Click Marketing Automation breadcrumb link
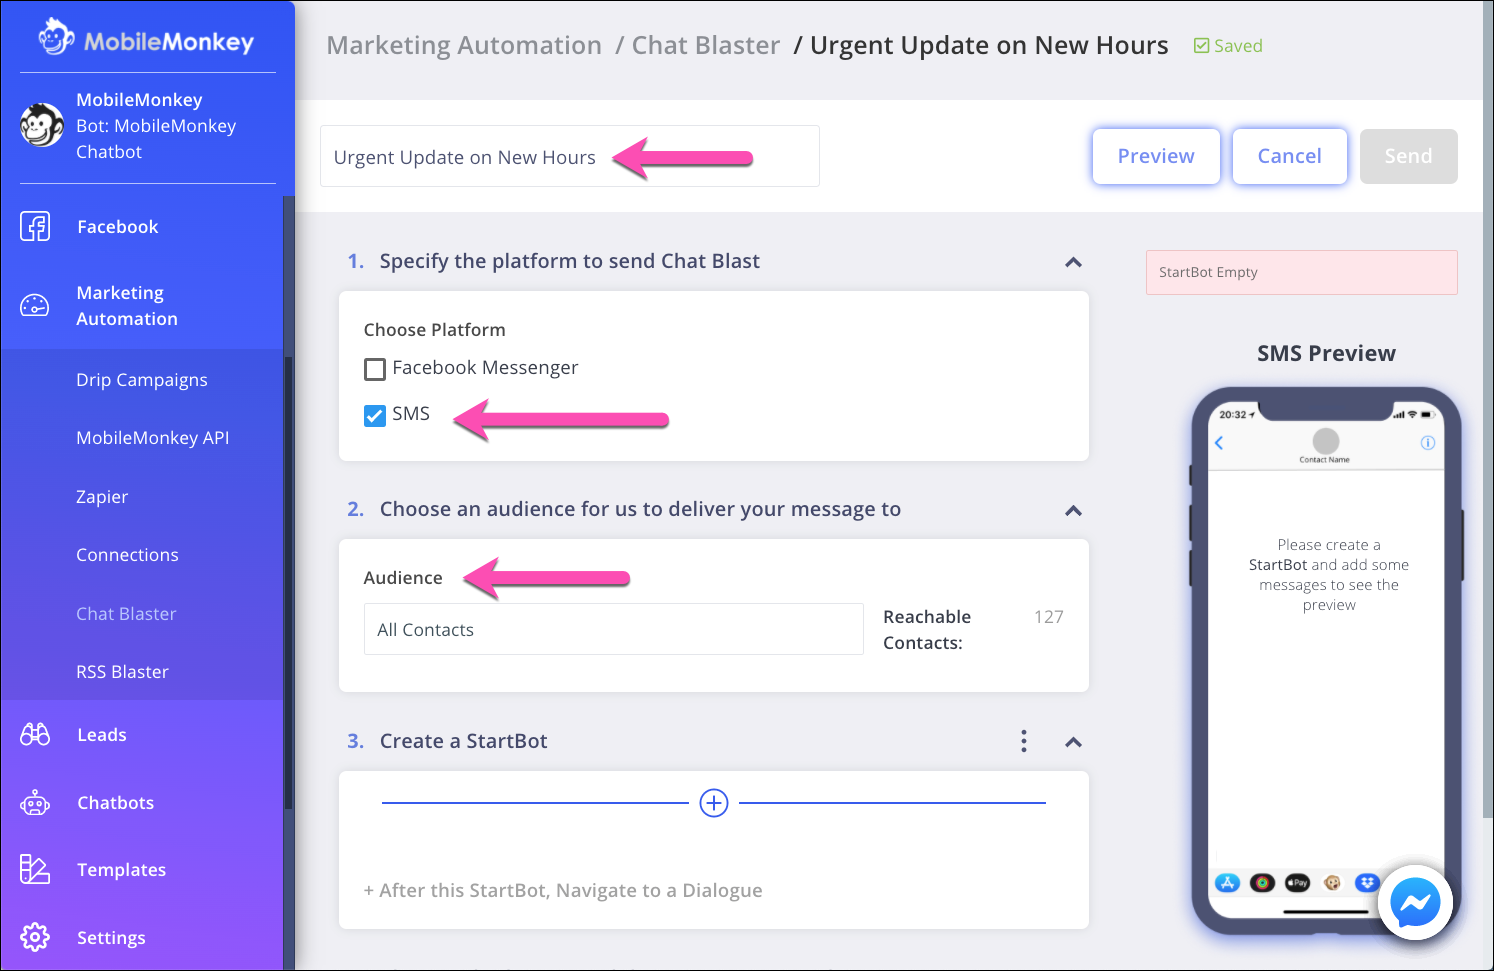The height and width of the screenshot is (971, 1494). [464, 46]
